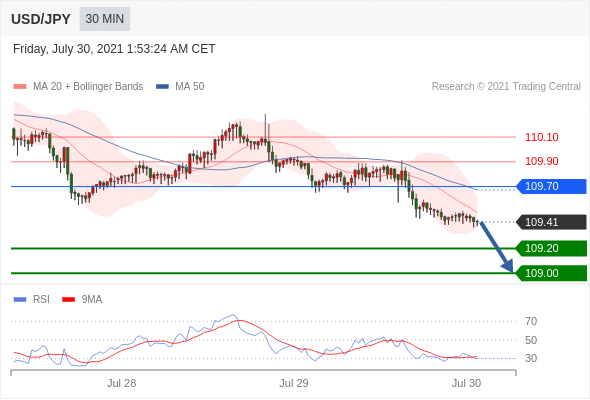Select the green 109.00 support tag
This screenshot has width=590, height=400.
tap(551, 273)
